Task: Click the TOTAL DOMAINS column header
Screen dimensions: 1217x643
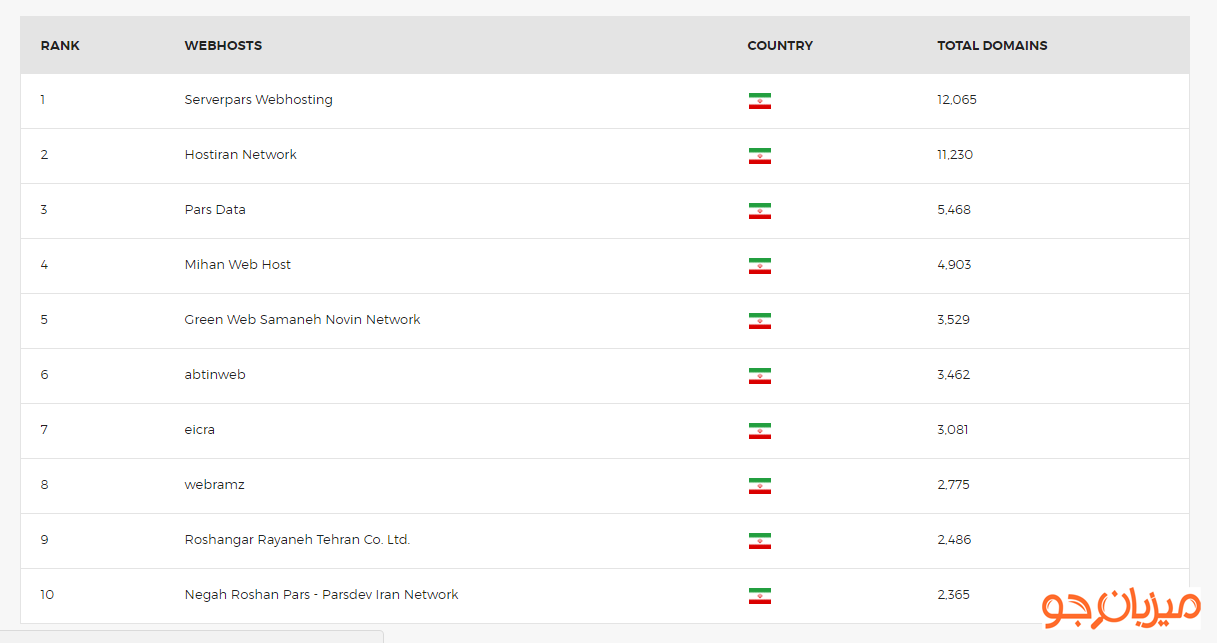Action: point(992,46)
